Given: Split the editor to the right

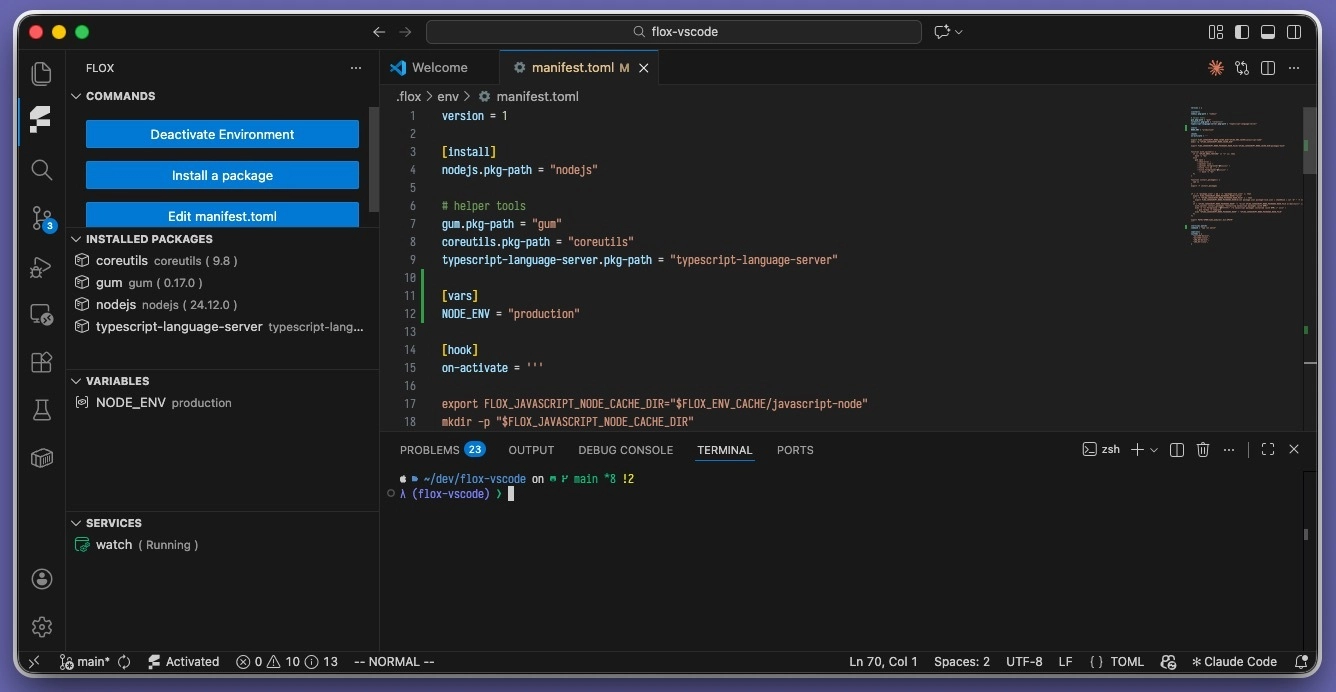Looking at the screenshot, I should point(1268,68).
